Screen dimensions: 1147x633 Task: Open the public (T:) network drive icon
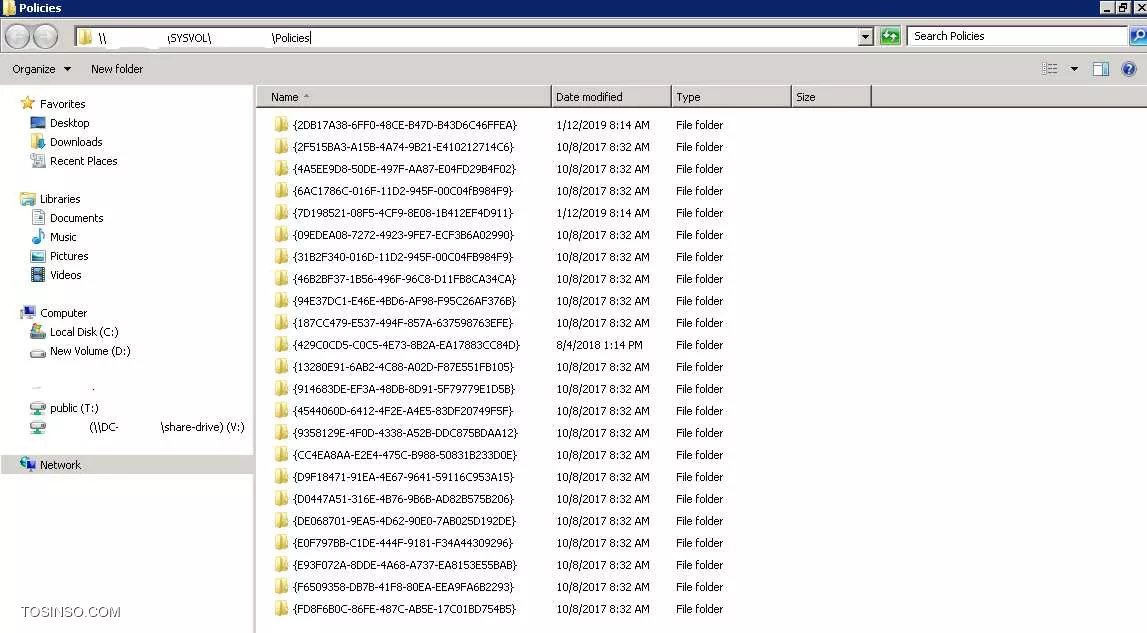point(38,408)
